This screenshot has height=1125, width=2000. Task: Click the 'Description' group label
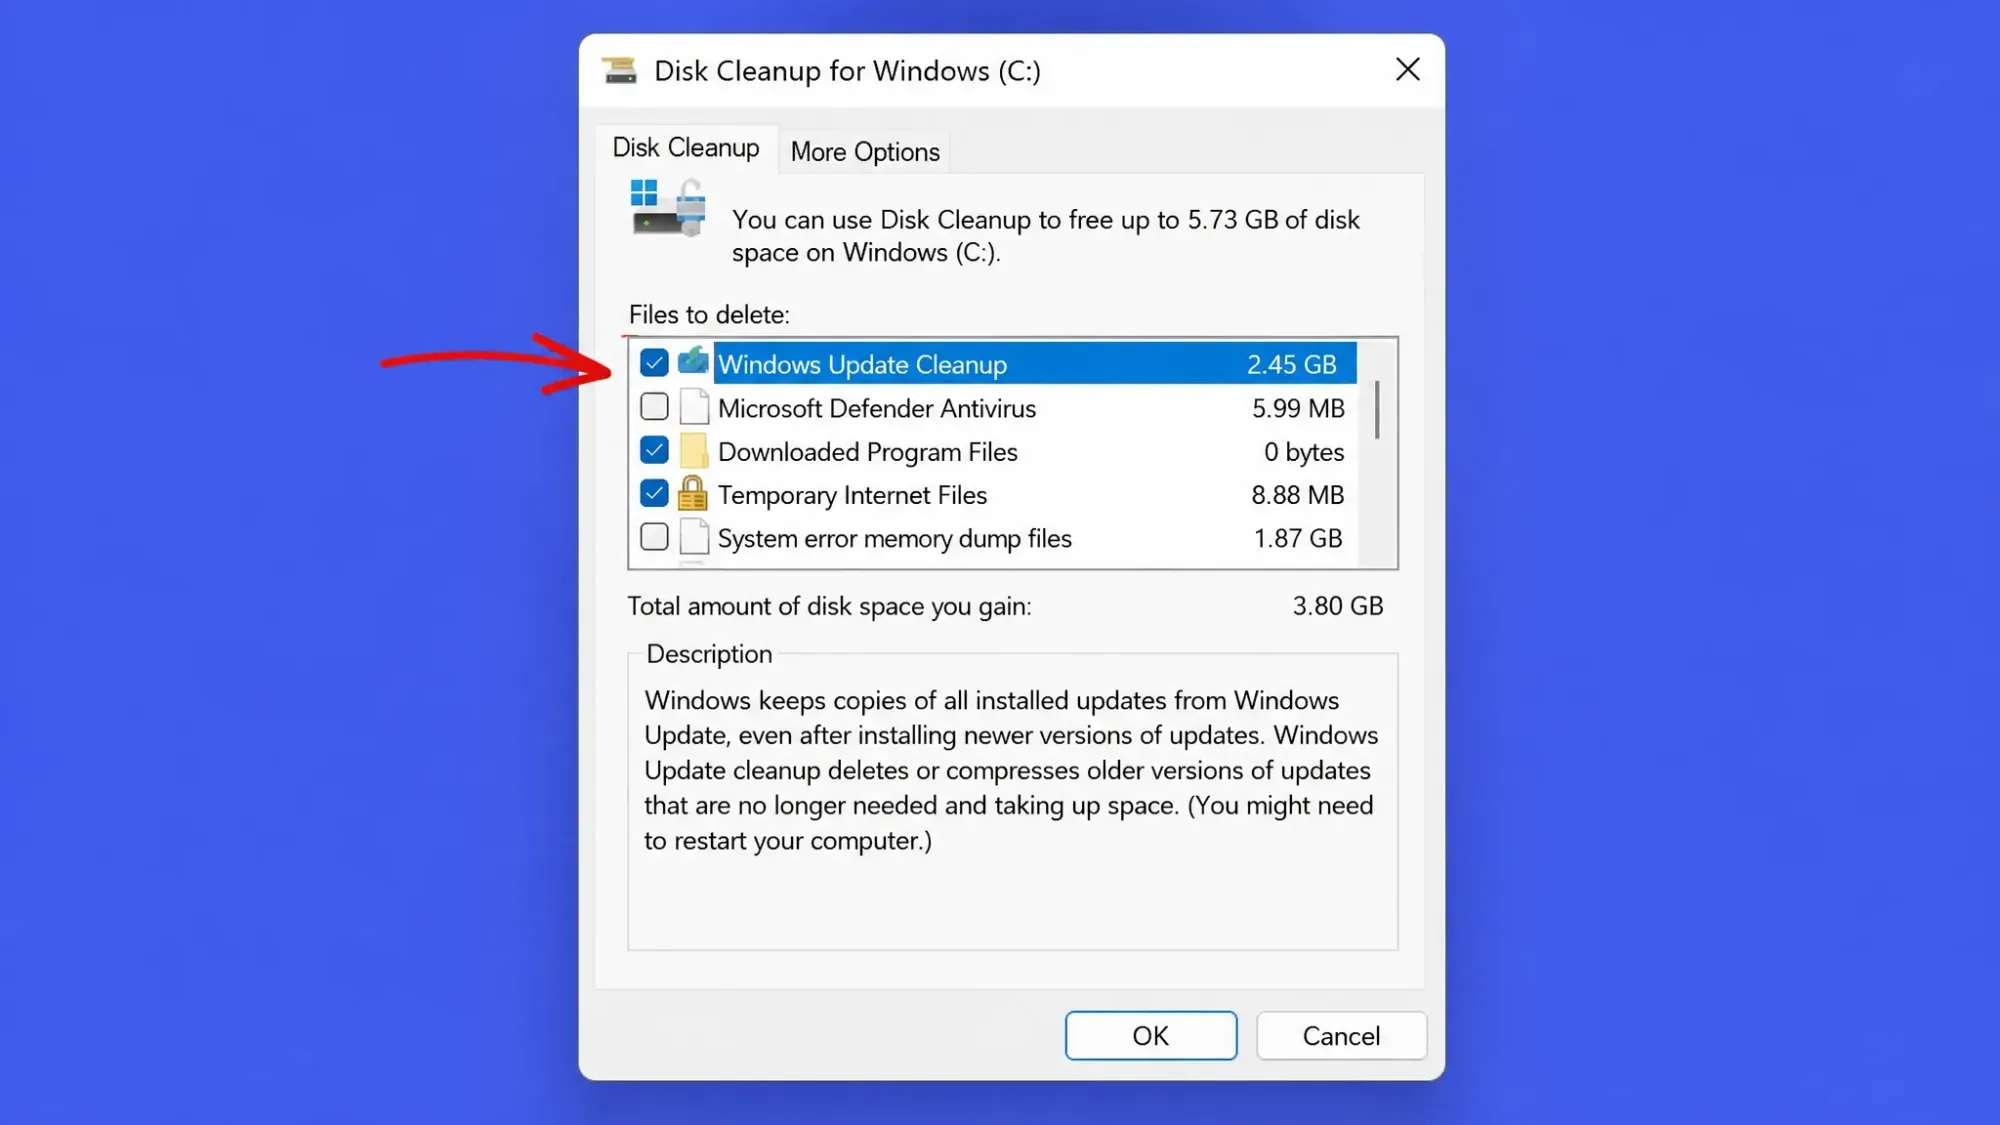click(709, 654)
